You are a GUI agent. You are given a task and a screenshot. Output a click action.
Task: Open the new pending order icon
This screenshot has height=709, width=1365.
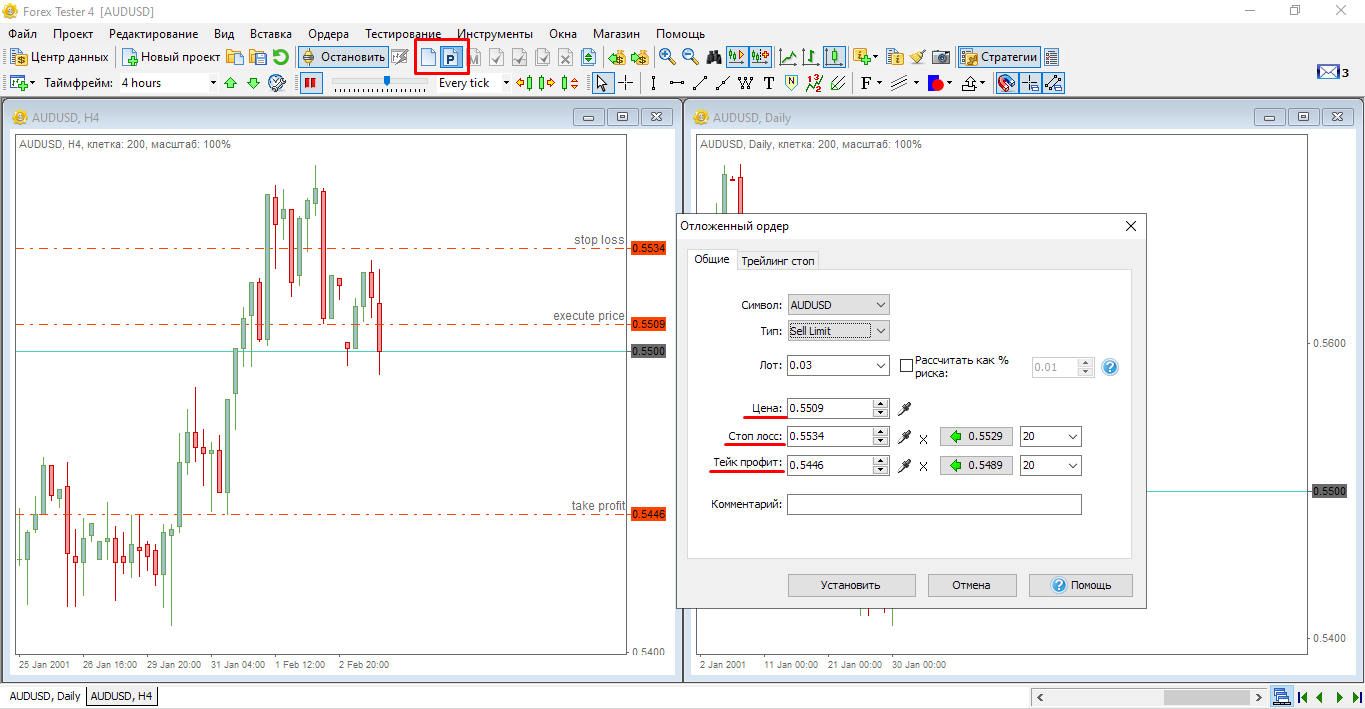click(x=451, y=58)
